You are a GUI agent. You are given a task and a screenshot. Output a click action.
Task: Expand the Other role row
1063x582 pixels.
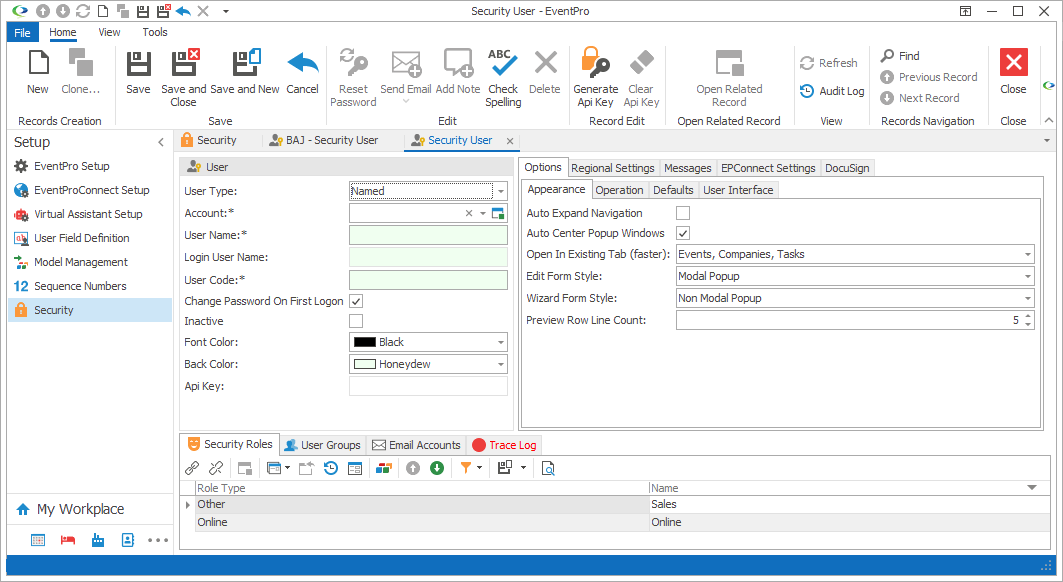(188, 505)
